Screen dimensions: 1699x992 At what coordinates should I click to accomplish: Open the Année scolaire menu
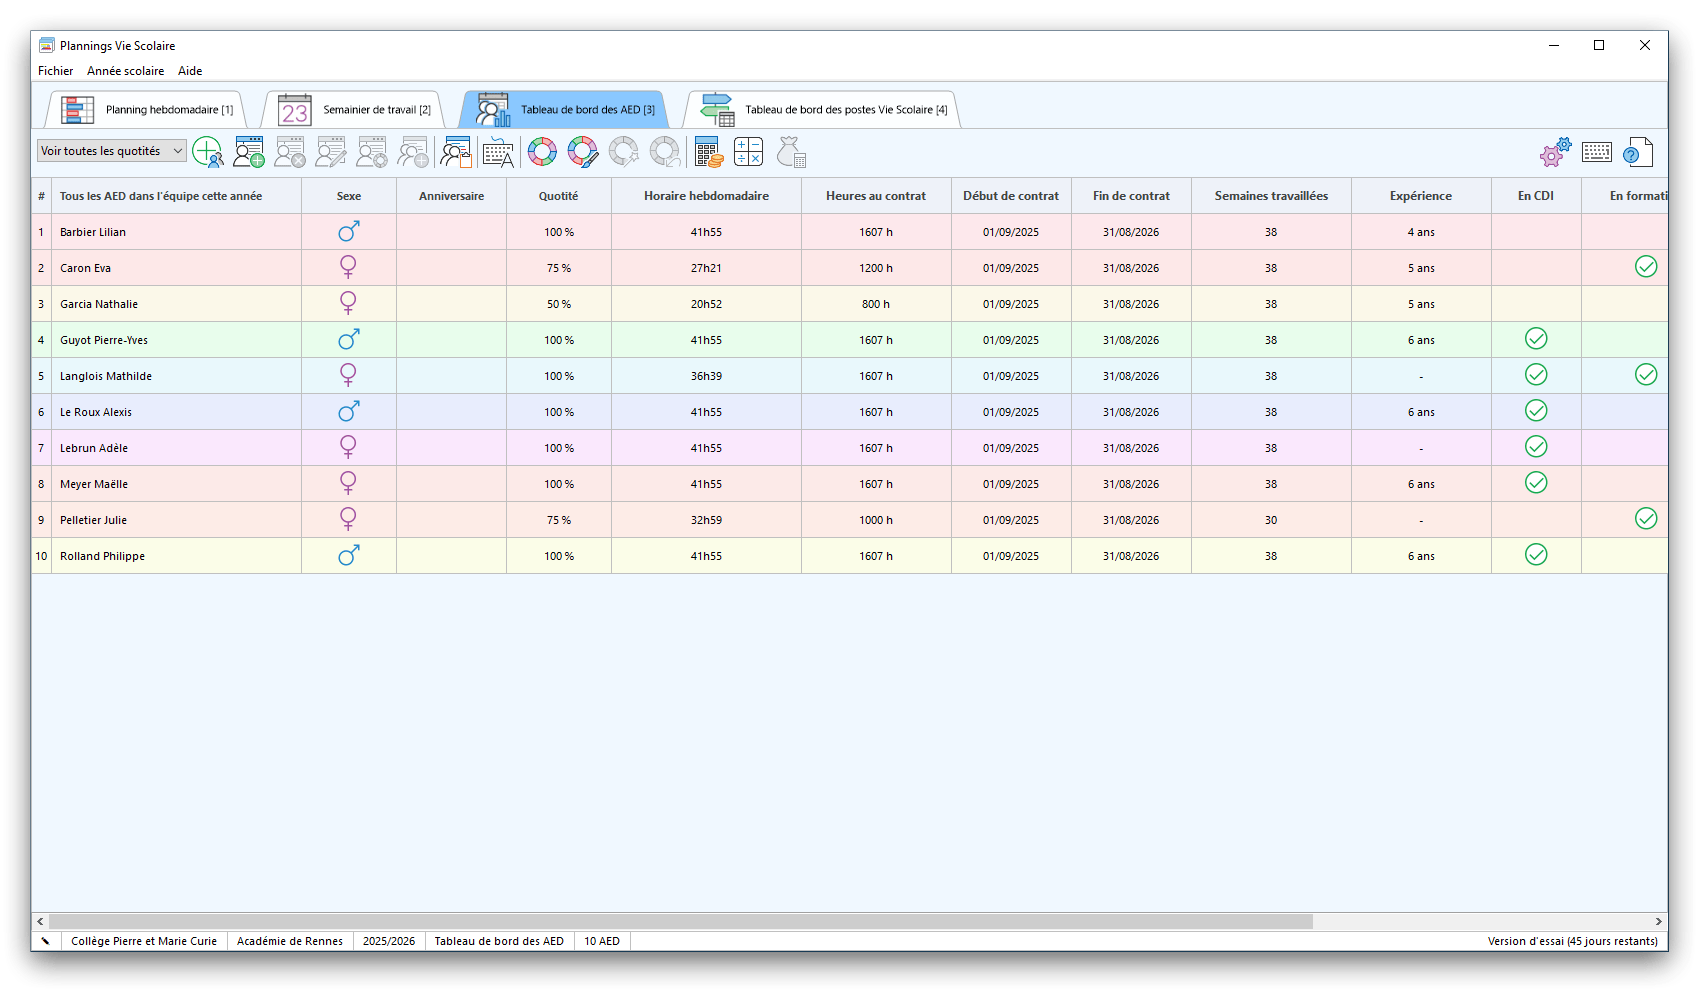click(125, 71)
